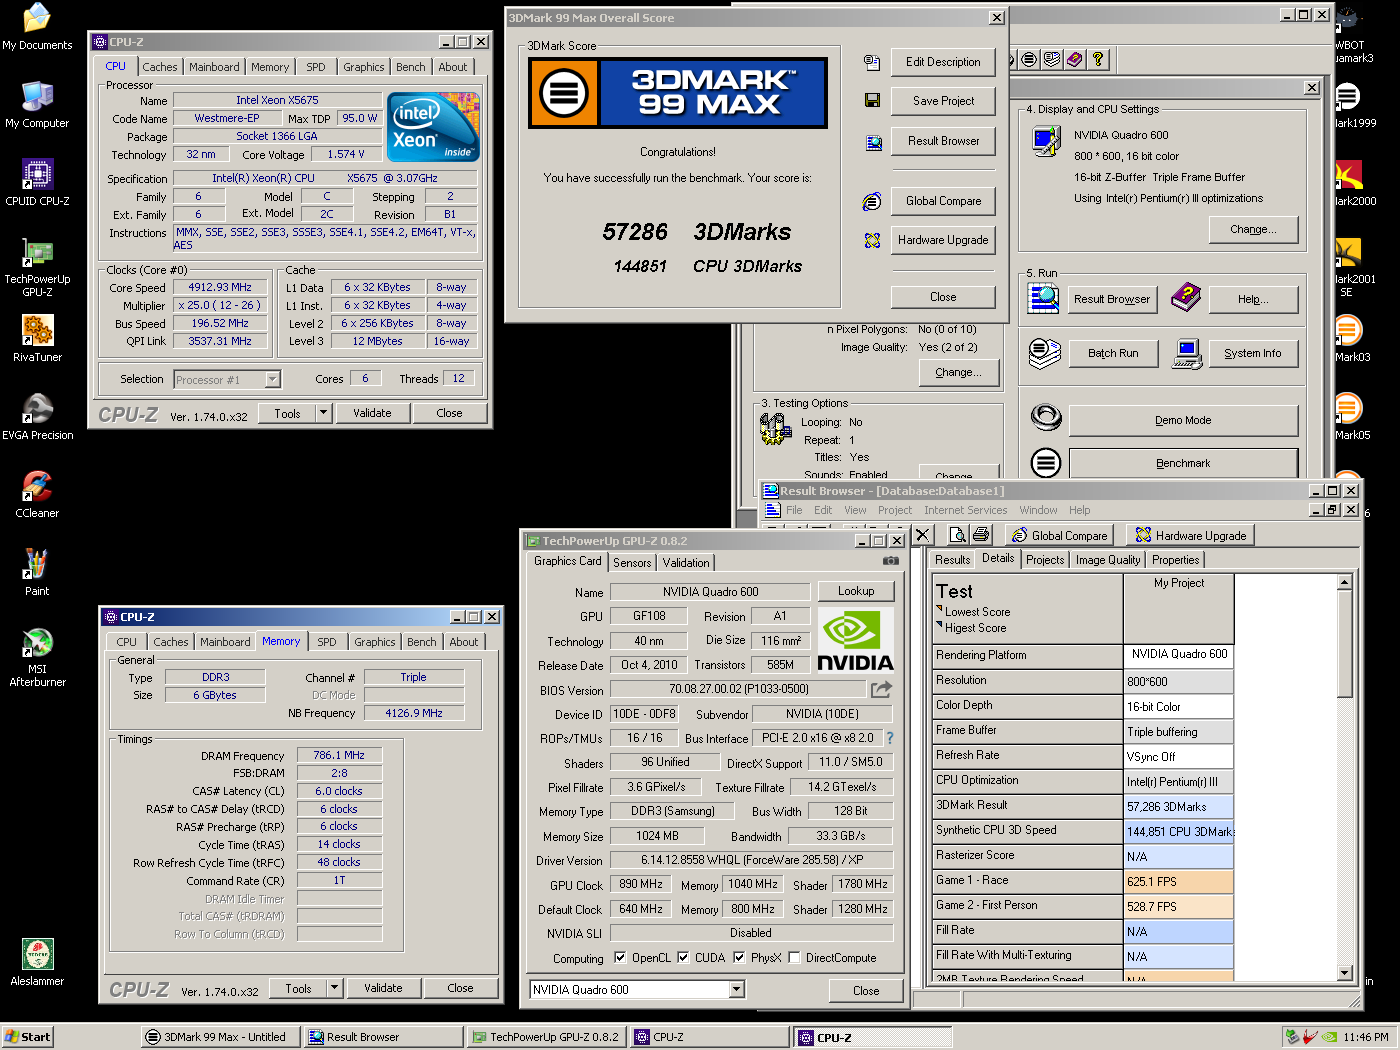Click the notepad icon beside Edit Description

point(872,62)
